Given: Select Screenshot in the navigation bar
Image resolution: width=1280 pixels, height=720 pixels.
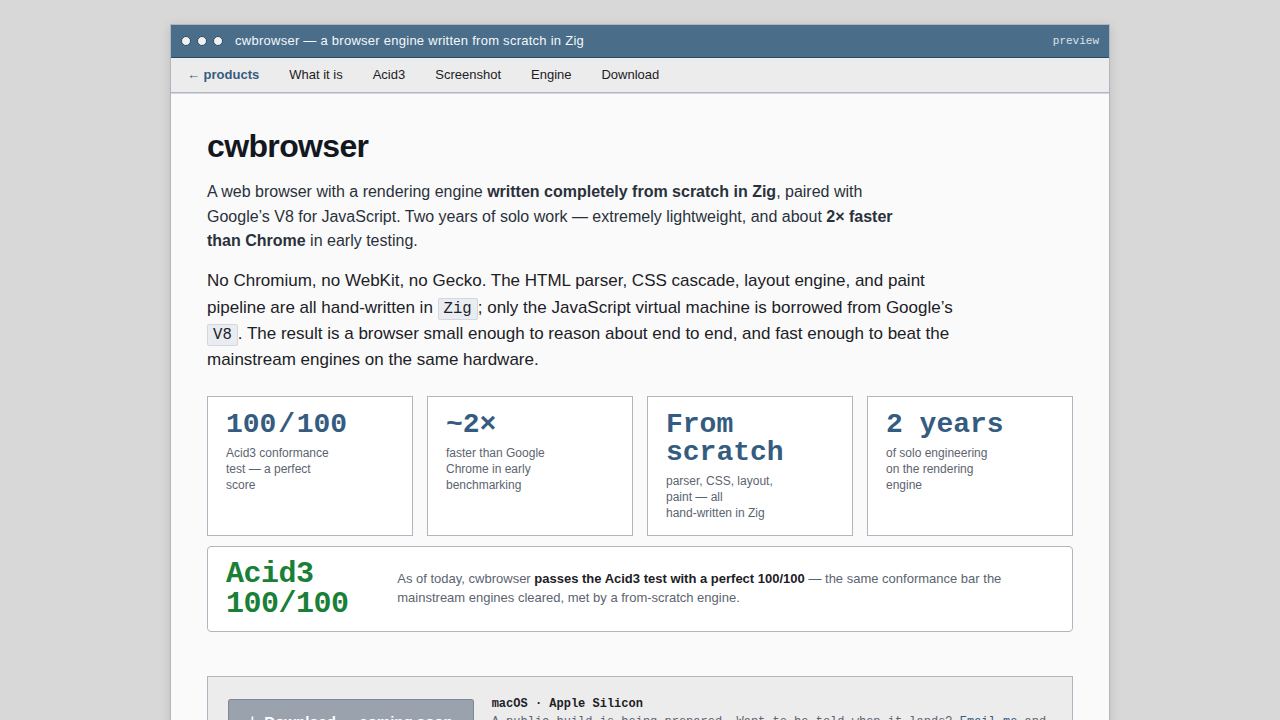Looking at the screenshot, I should coord(468,75).
